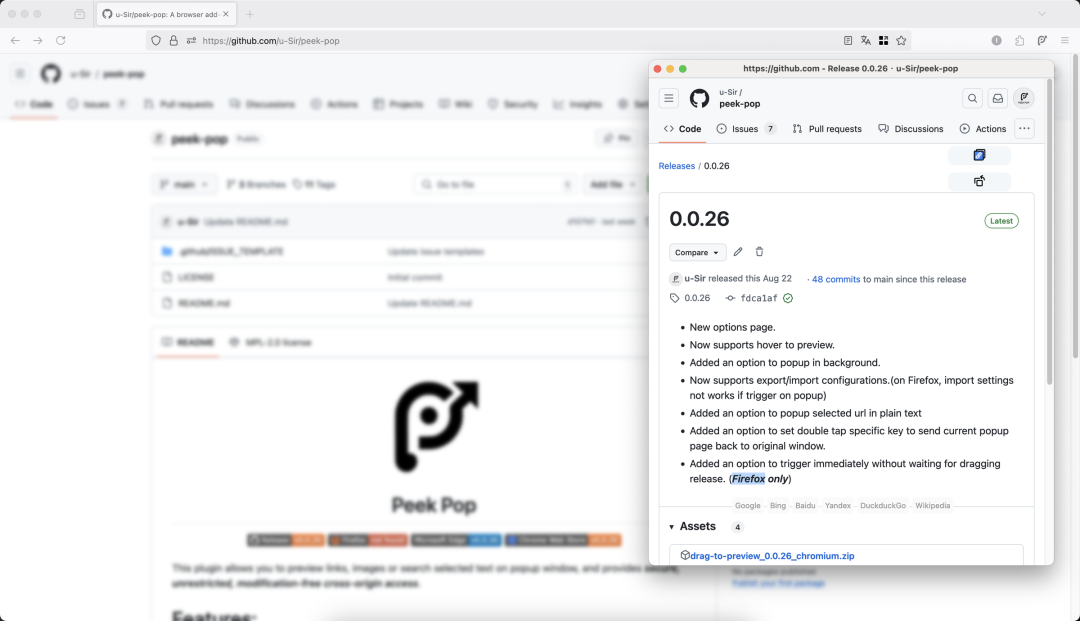Click the translate page icon
This screenshot has height=621, width=1080.
click(866, 41)
